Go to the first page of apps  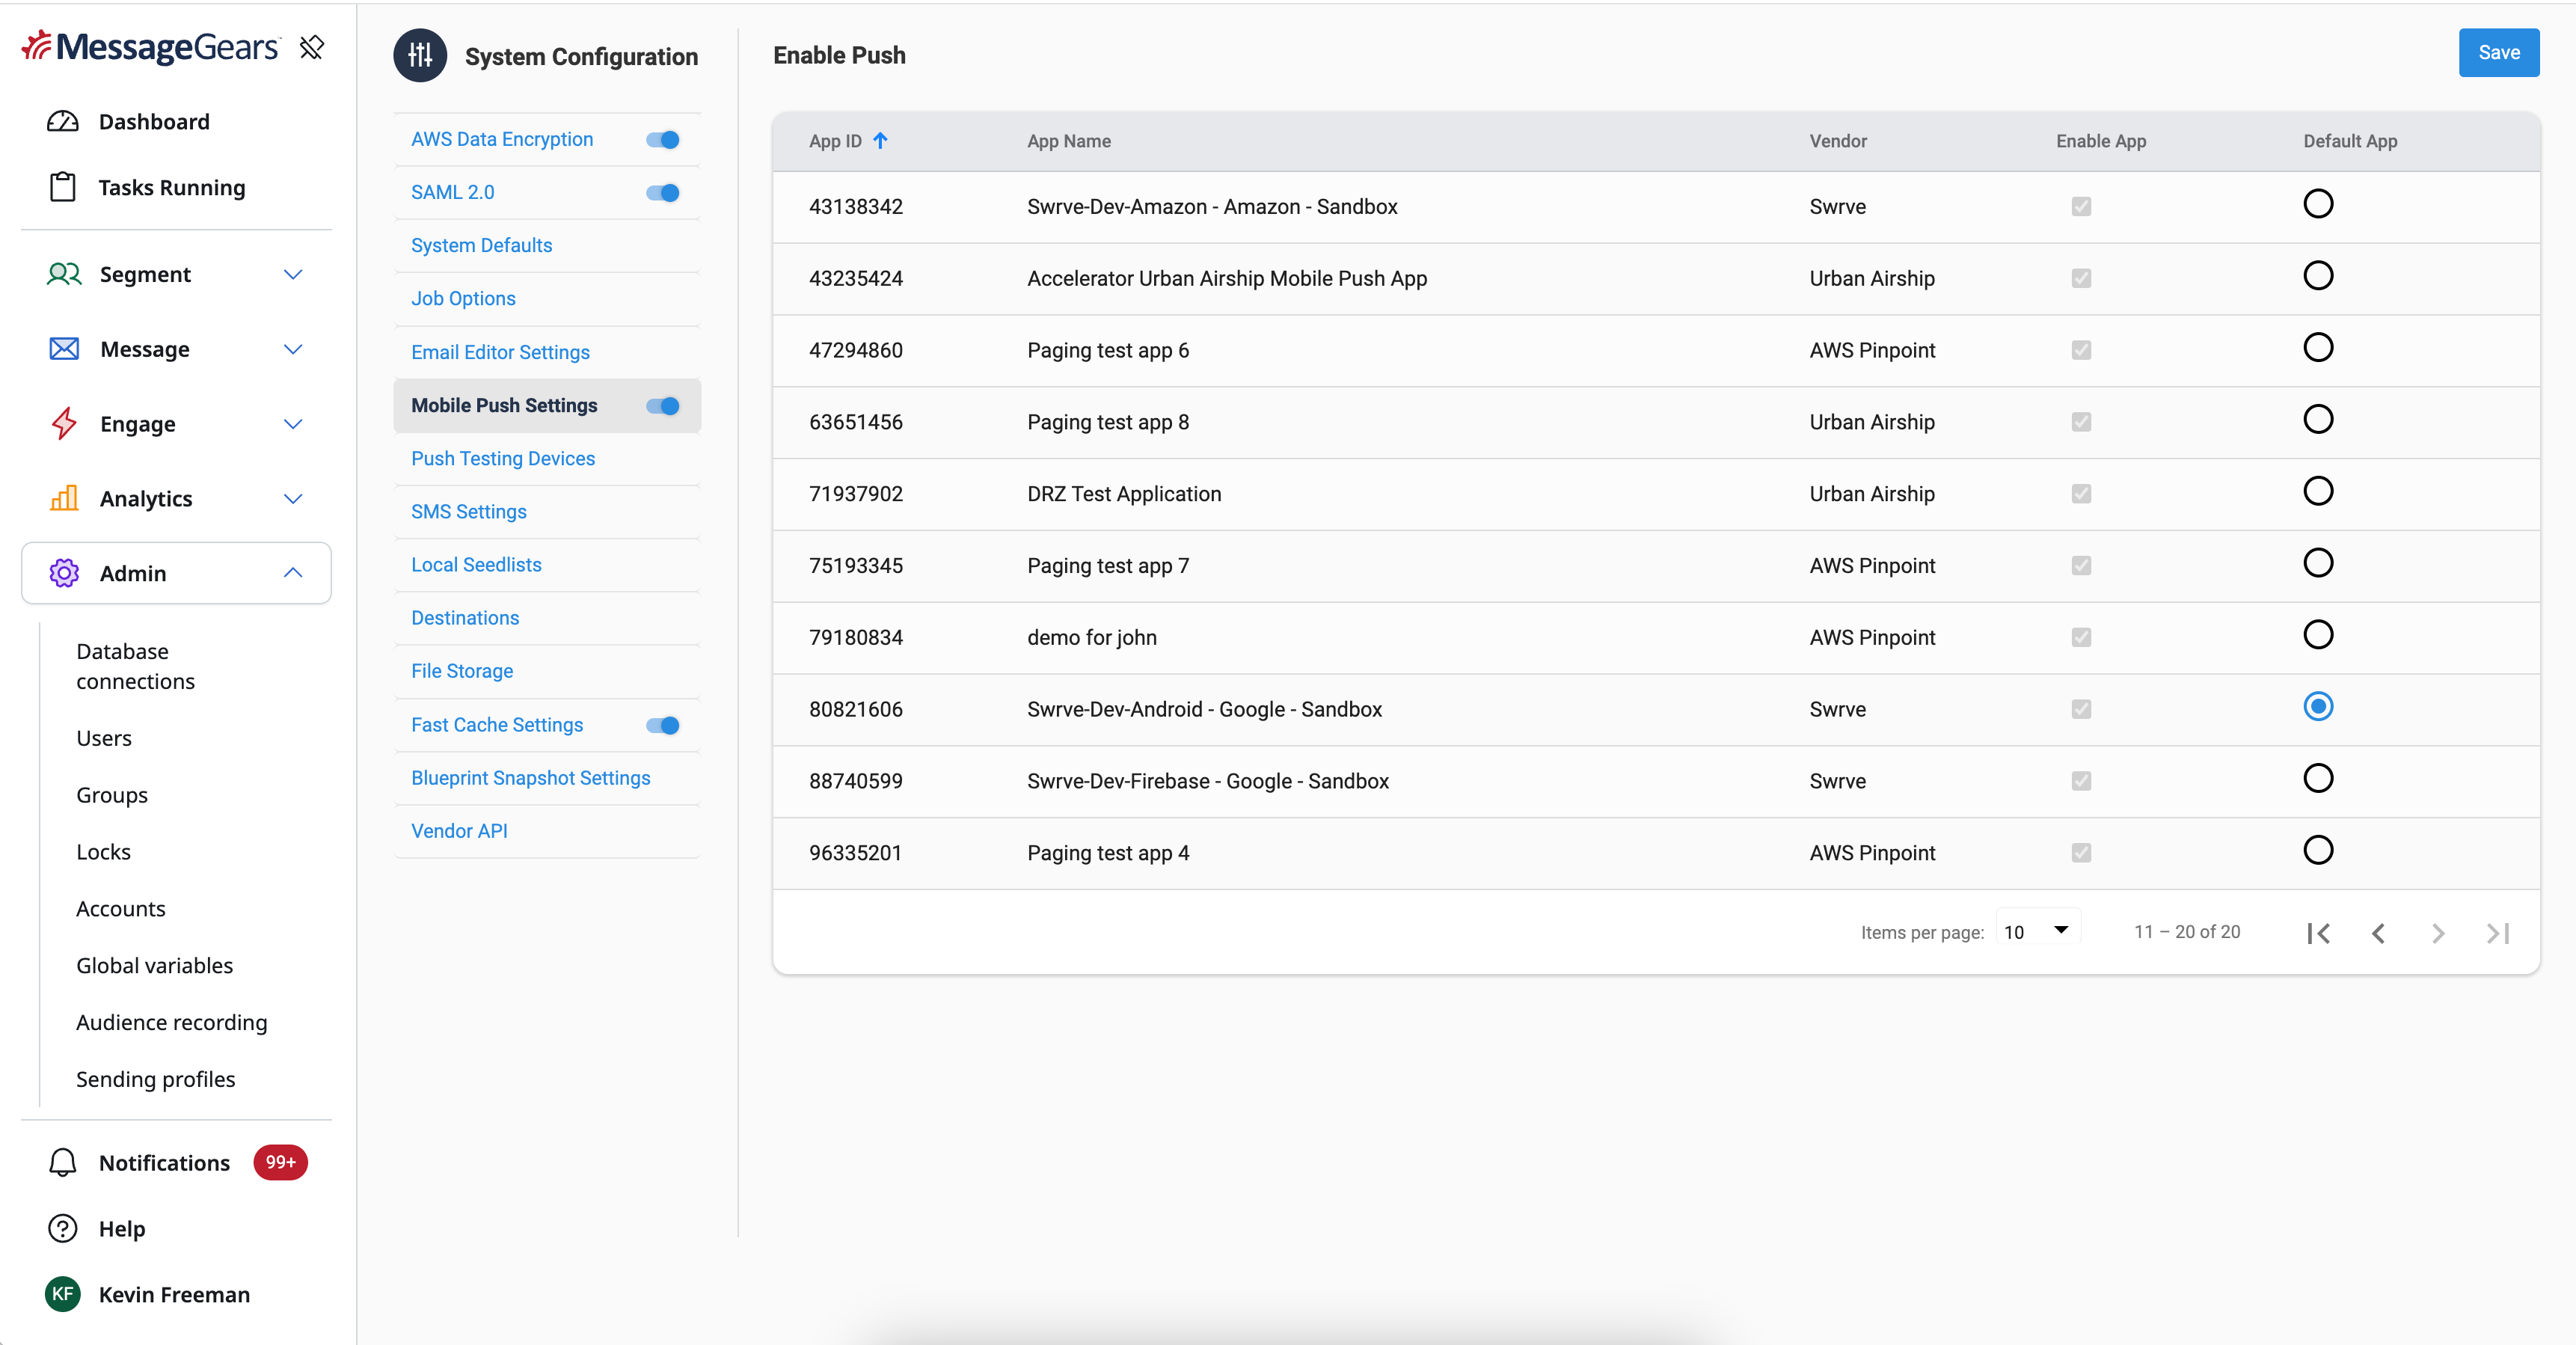tap(2319, 933)
